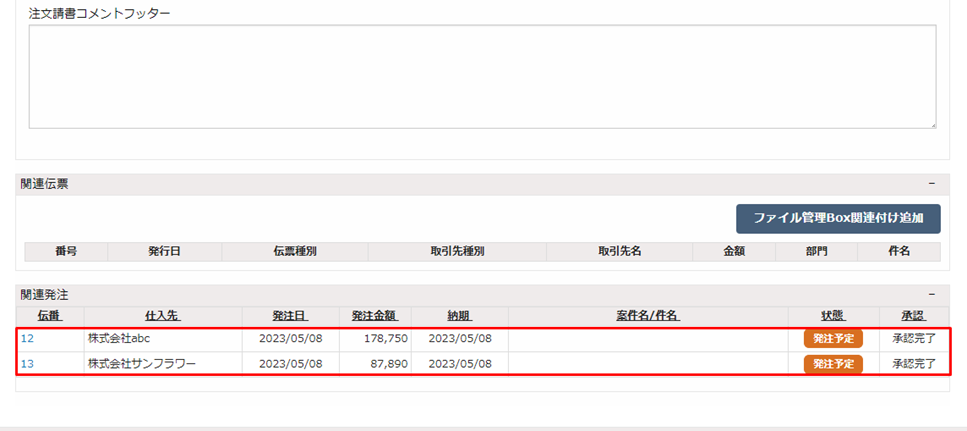
Task: Sort by 伝番 column header
Action: pyautogui.click(x=49, y=316)
